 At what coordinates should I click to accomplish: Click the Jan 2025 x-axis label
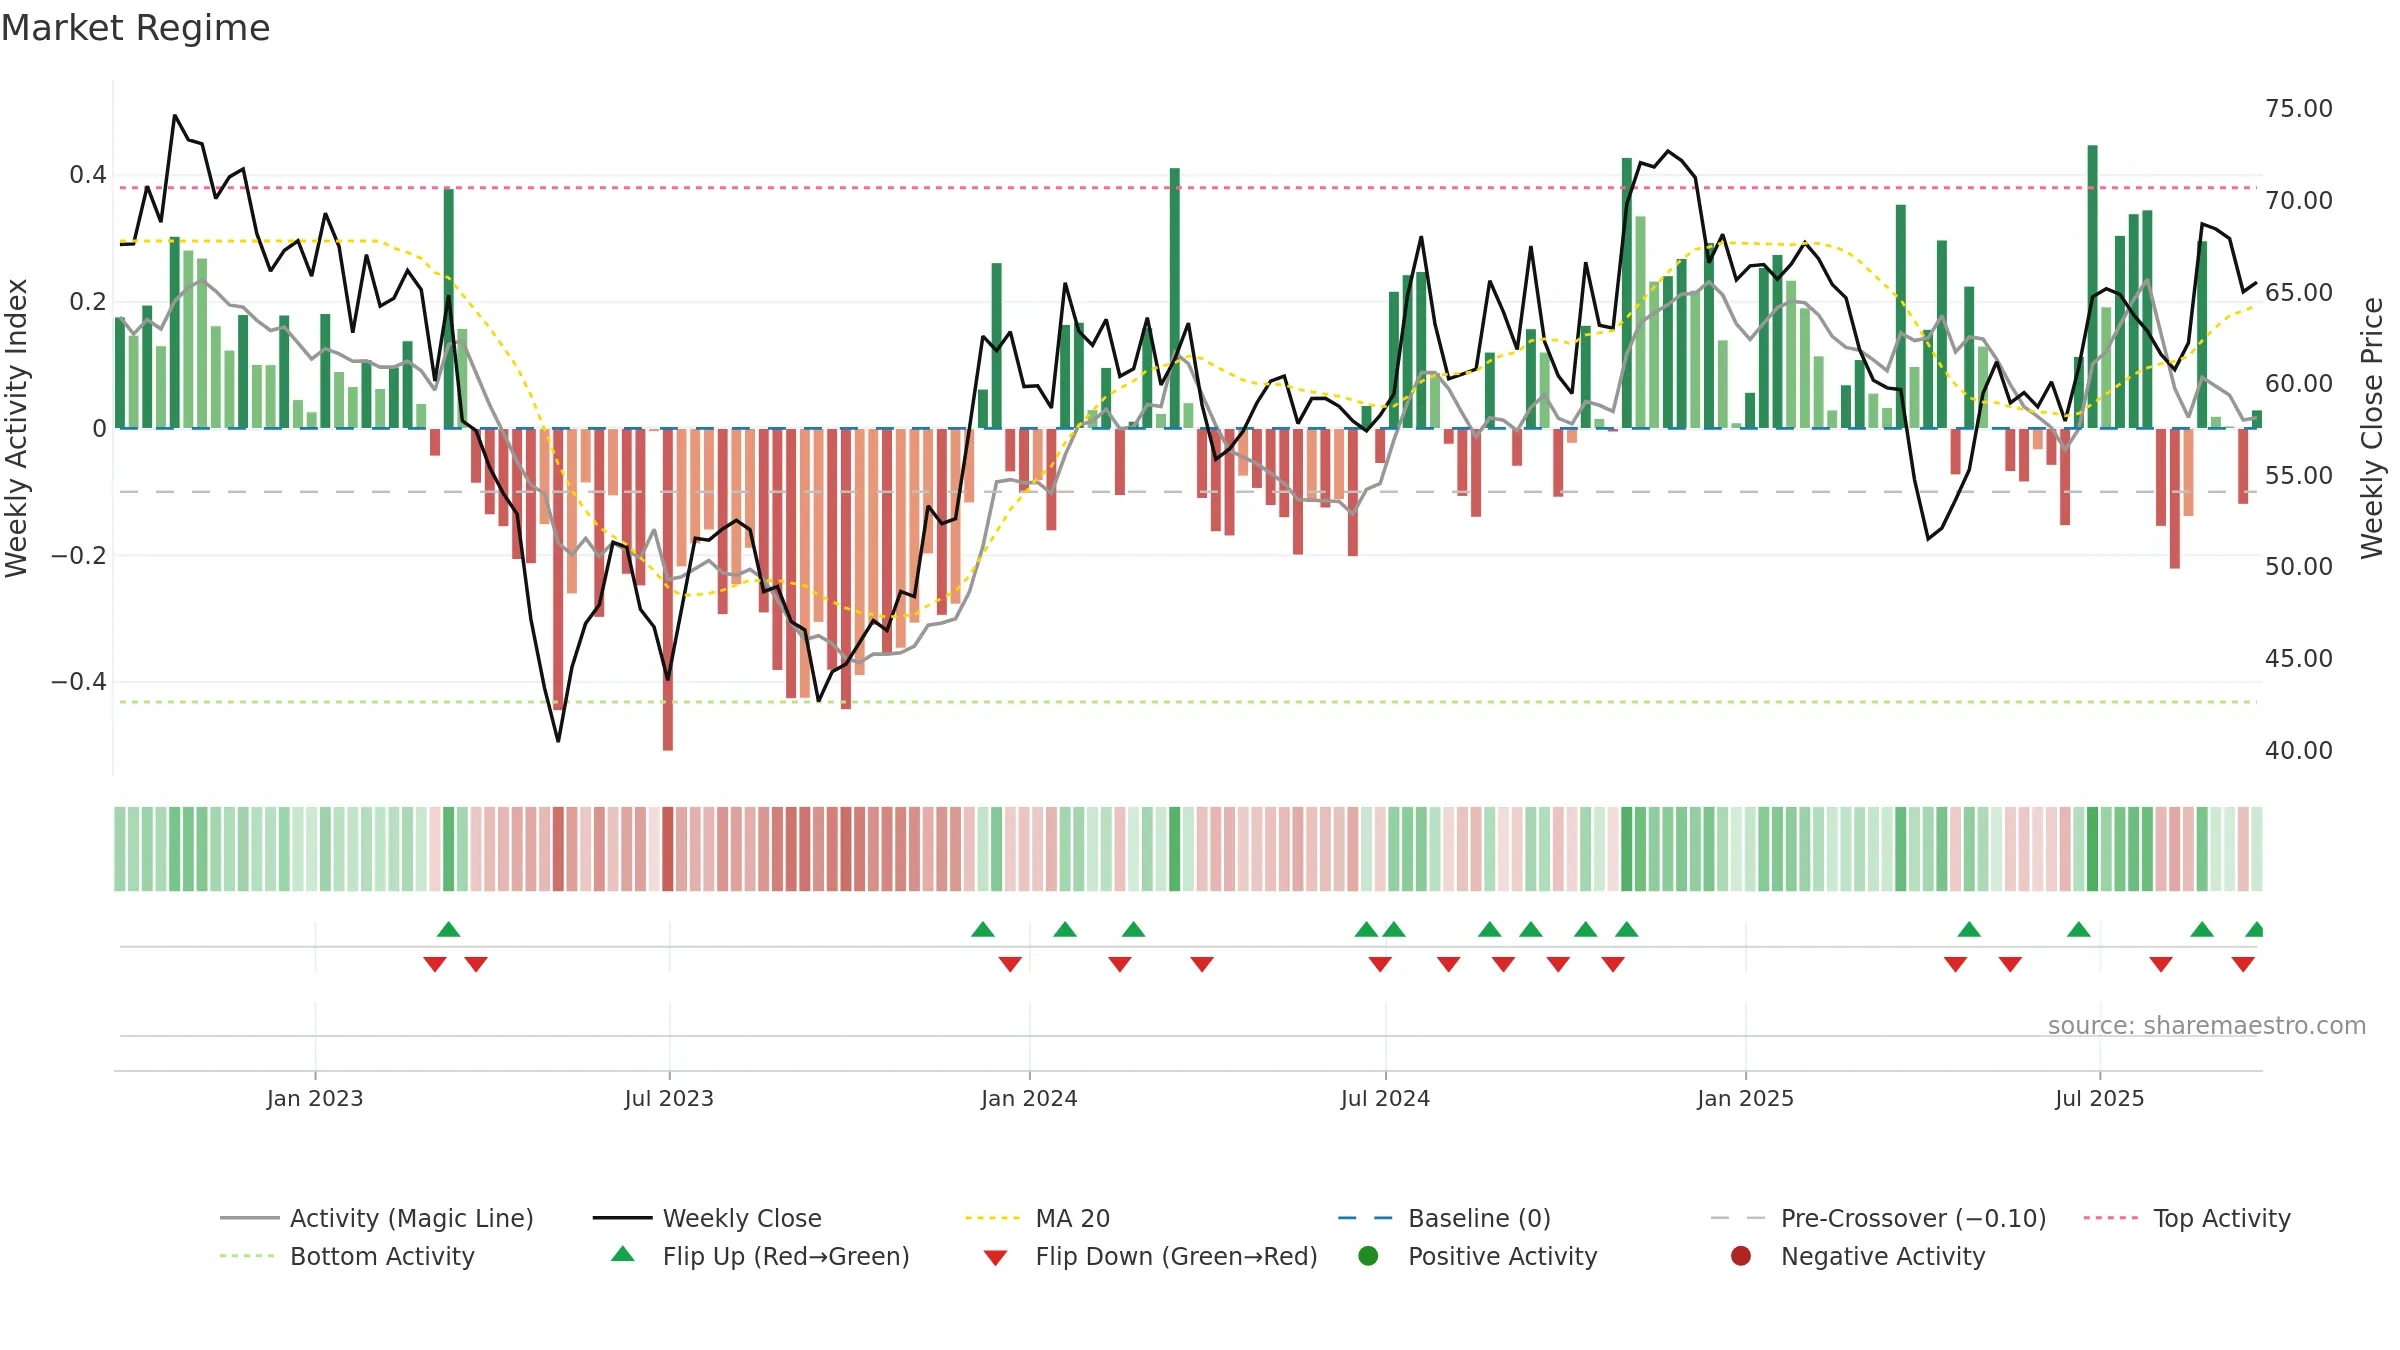(1745, 1098)
